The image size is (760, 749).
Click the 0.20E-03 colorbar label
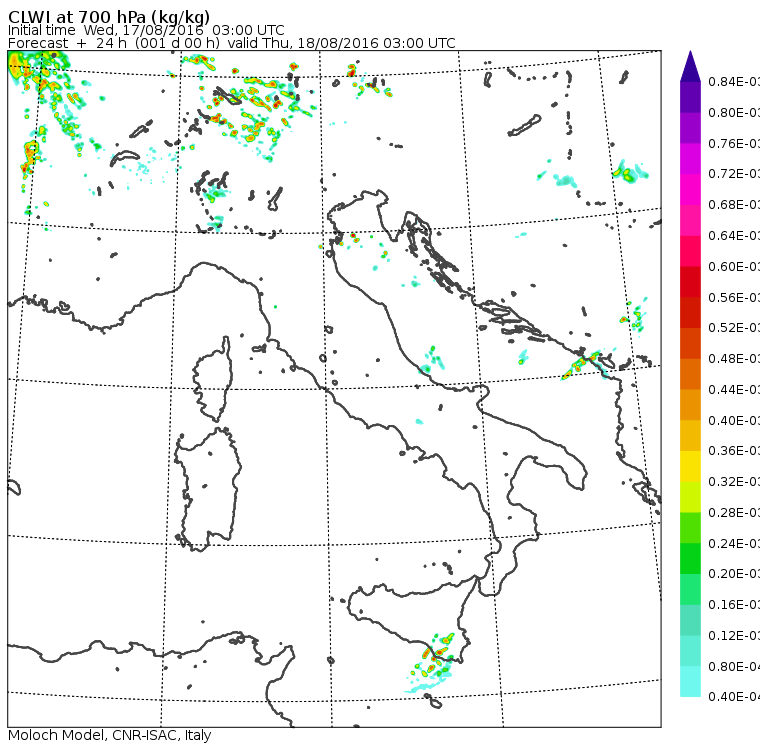click(734, 574)
